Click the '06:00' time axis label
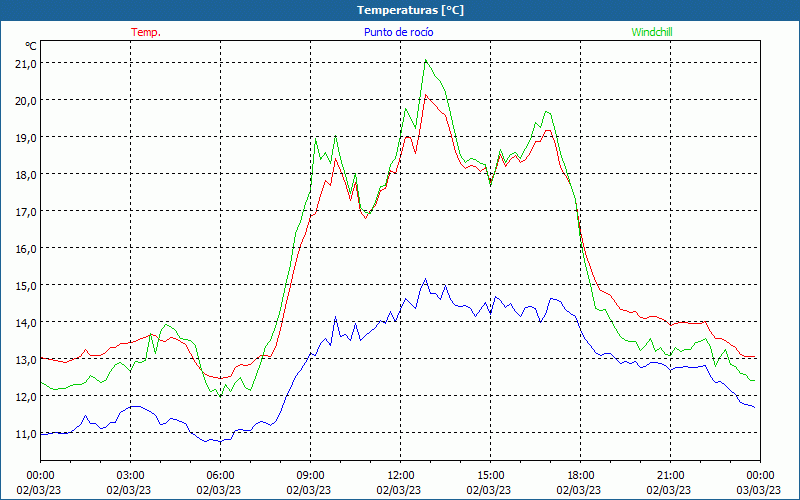 (220, 476)
